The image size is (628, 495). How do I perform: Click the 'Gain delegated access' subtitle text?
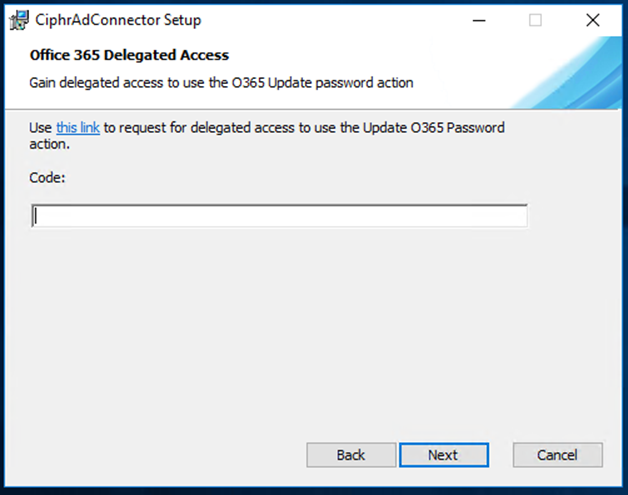pyautogui.click(x=221, y=83)
